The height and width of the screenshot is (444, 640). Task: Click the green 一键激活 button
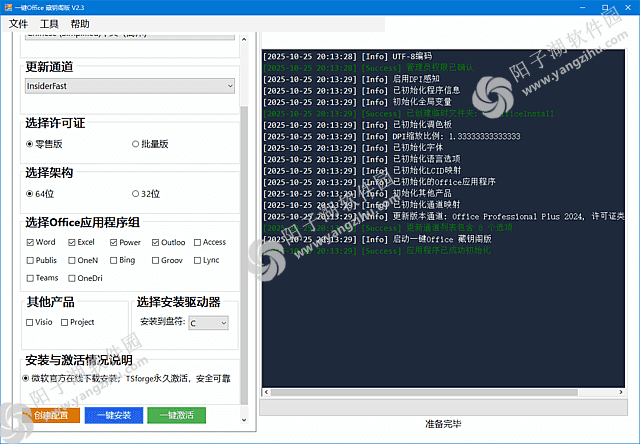176,415
